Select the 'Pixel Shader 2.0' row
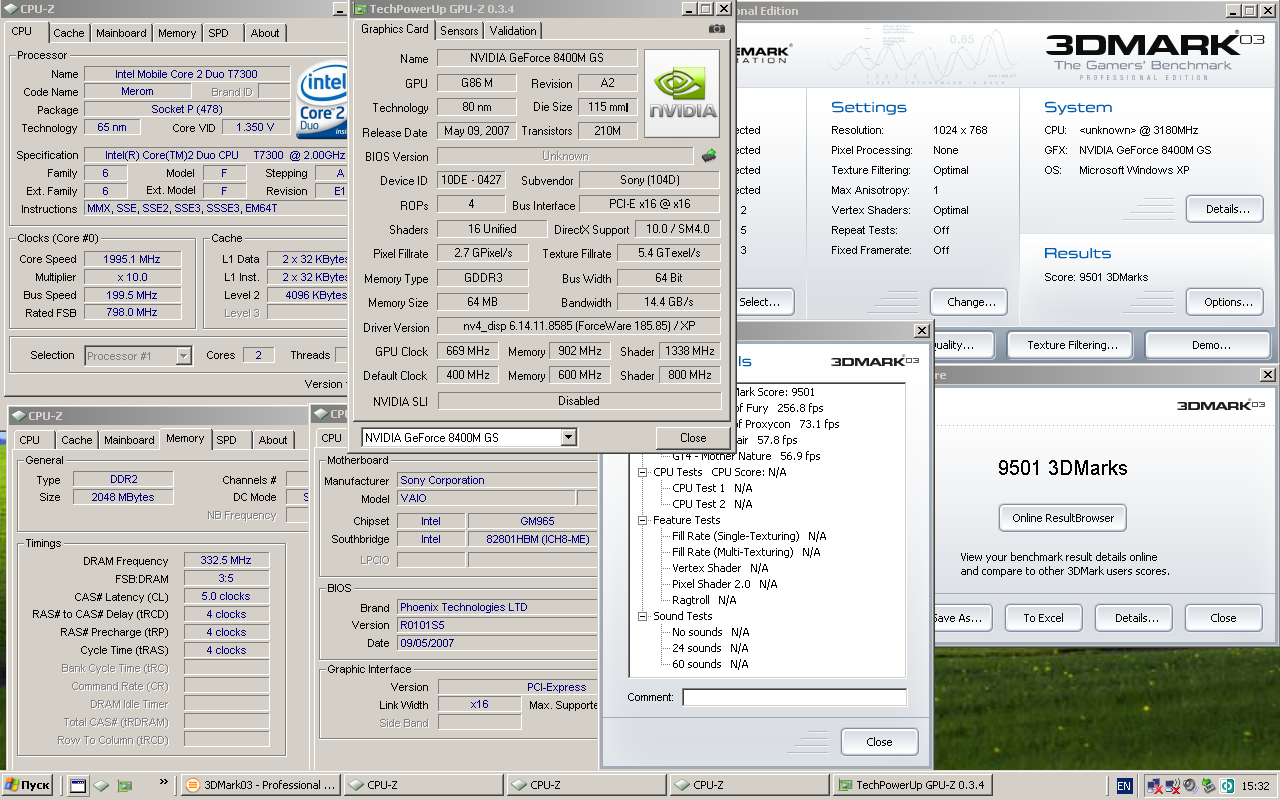Image resolution: width=1280 pixels, height=800 pixels. click(724, 584)
